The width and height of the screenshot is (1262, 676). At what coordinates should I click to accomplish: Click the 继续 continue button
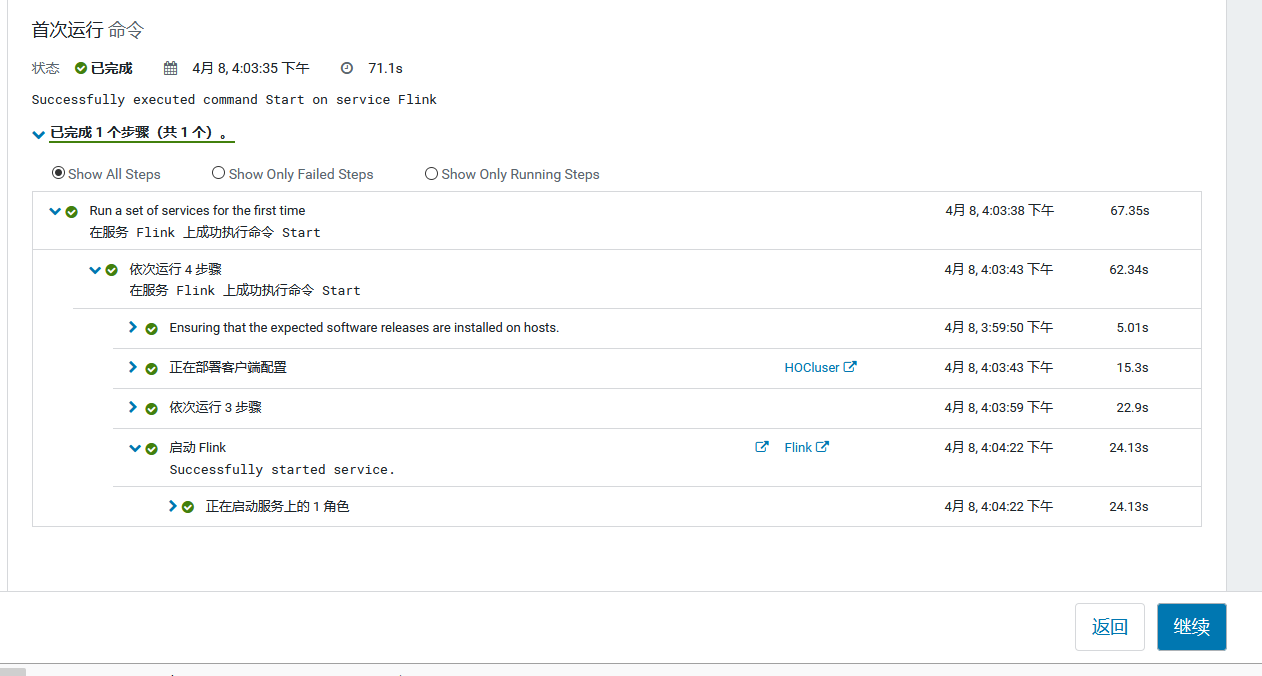[1192, 627]
